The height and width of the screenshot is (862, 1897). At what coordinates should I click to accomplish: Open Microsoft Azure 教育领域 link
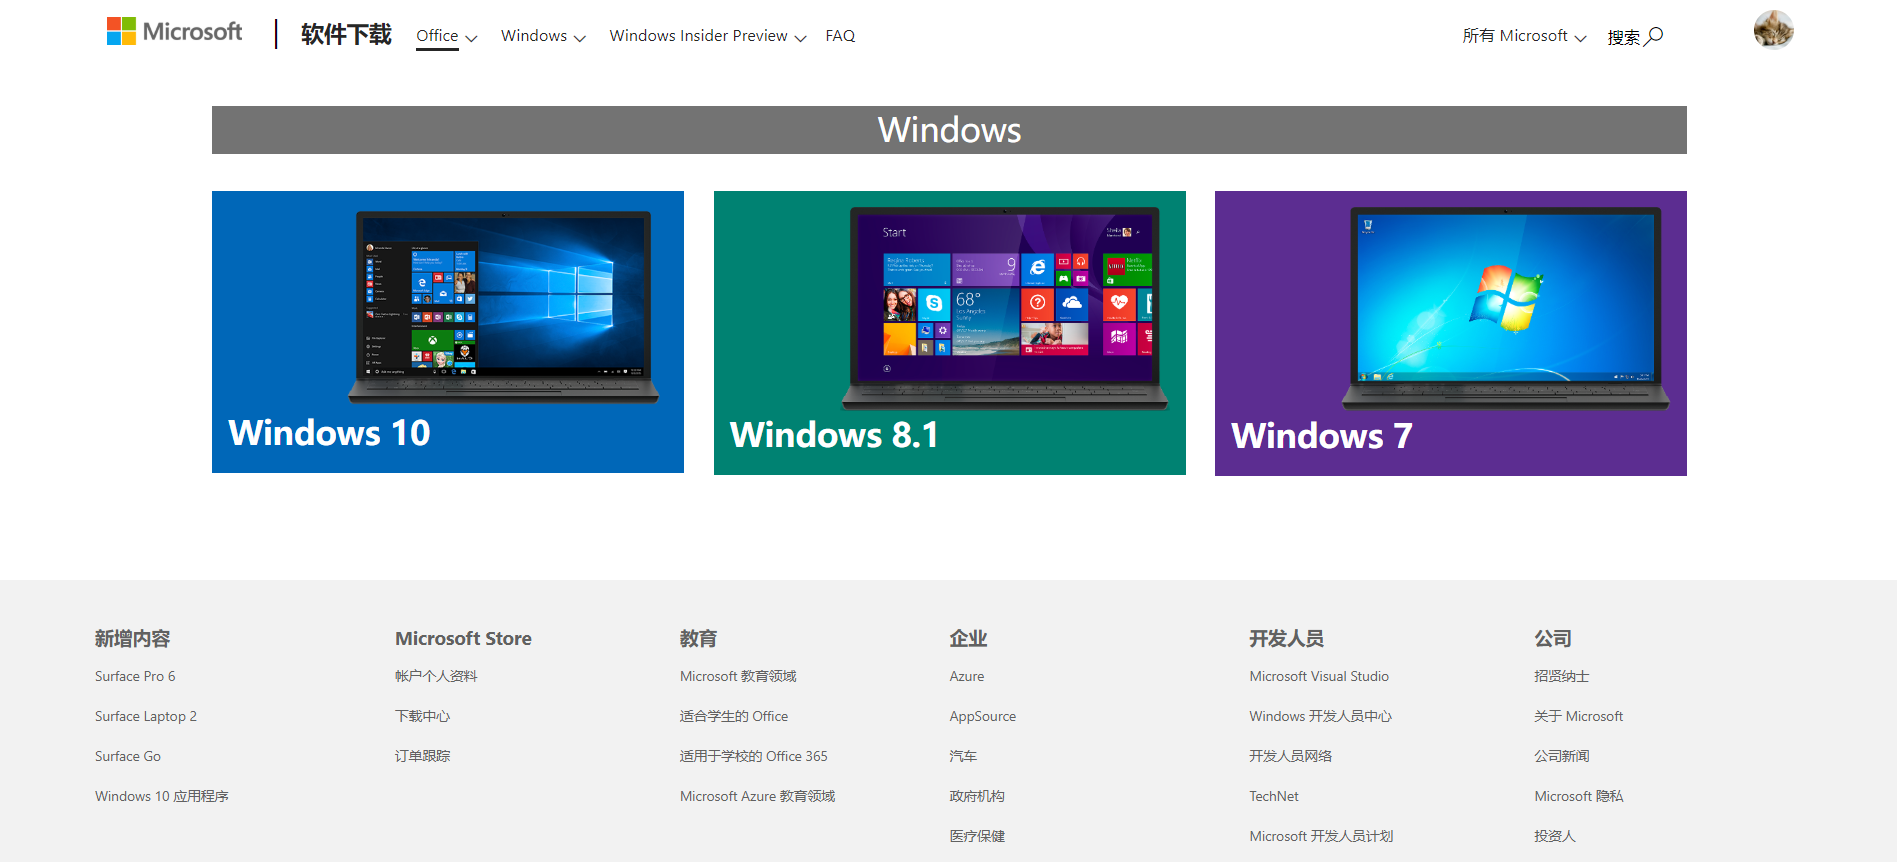pyautogui.click(x=757, y=796)
